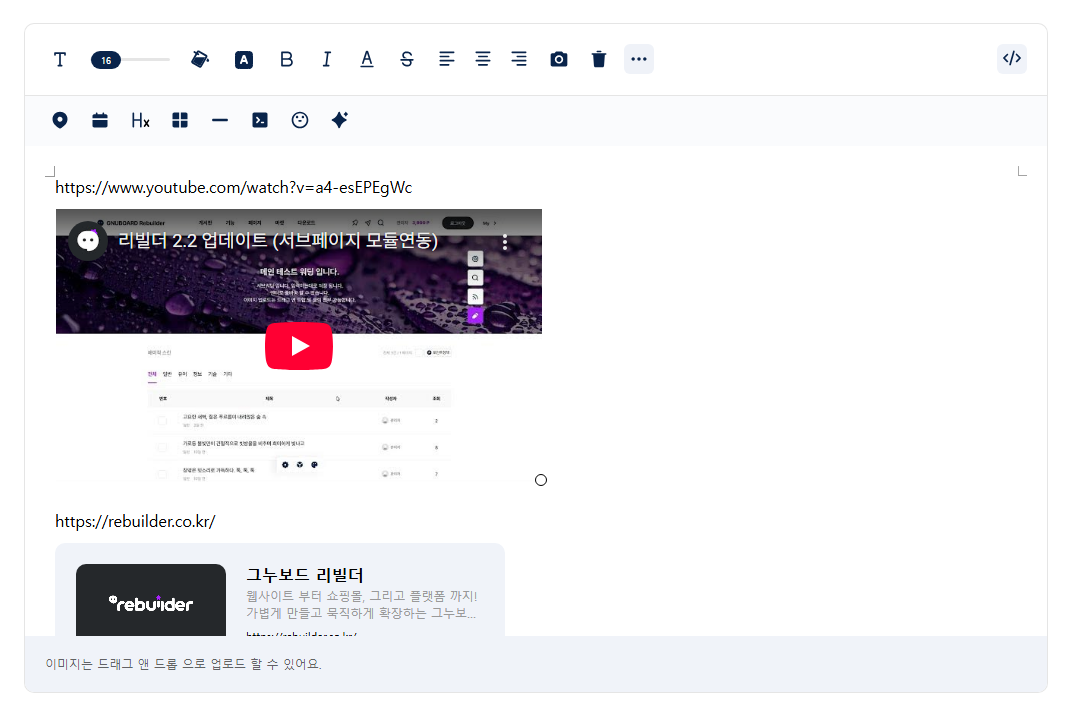Viewport: 1072px width, 717px height.
Task: Toggle underline formatting
Action: (367, 59)
